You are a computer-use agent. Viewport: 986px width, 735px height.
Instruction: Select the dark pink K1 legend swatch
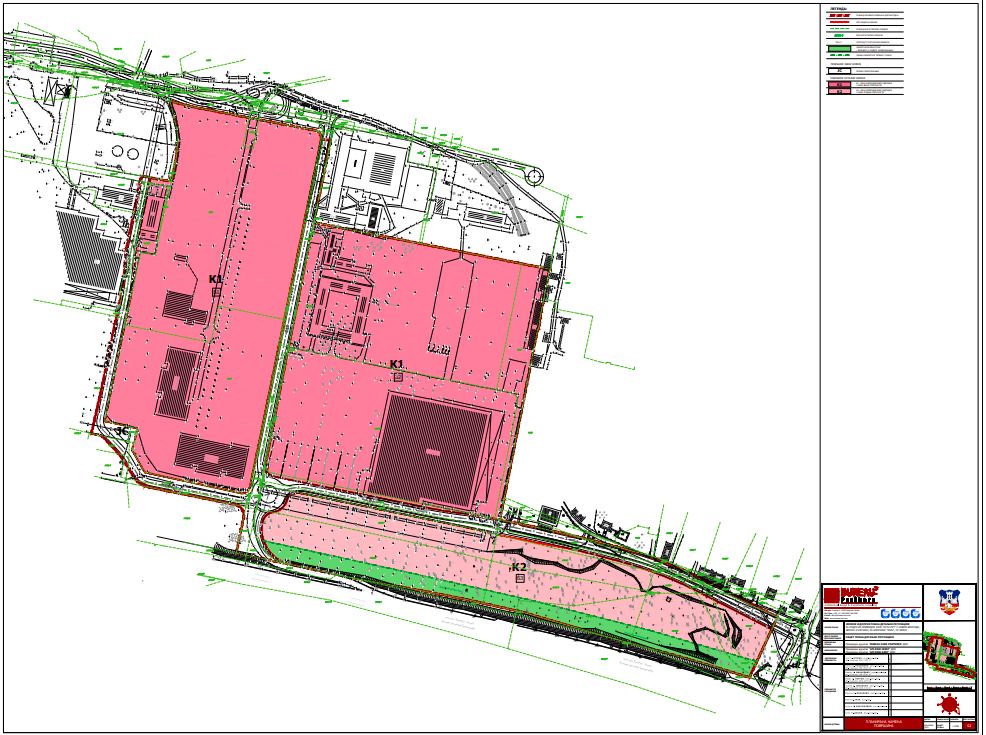click(838, 84)
